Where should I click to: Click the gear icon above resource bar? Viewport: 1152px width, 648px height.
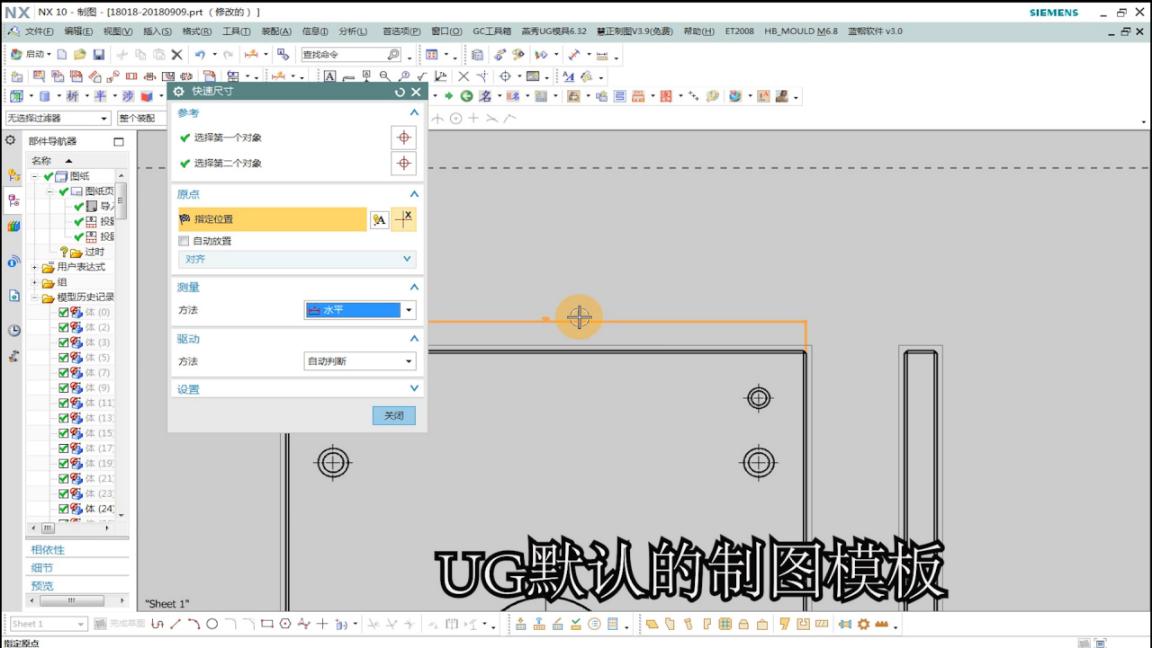[x=10, y=140]
